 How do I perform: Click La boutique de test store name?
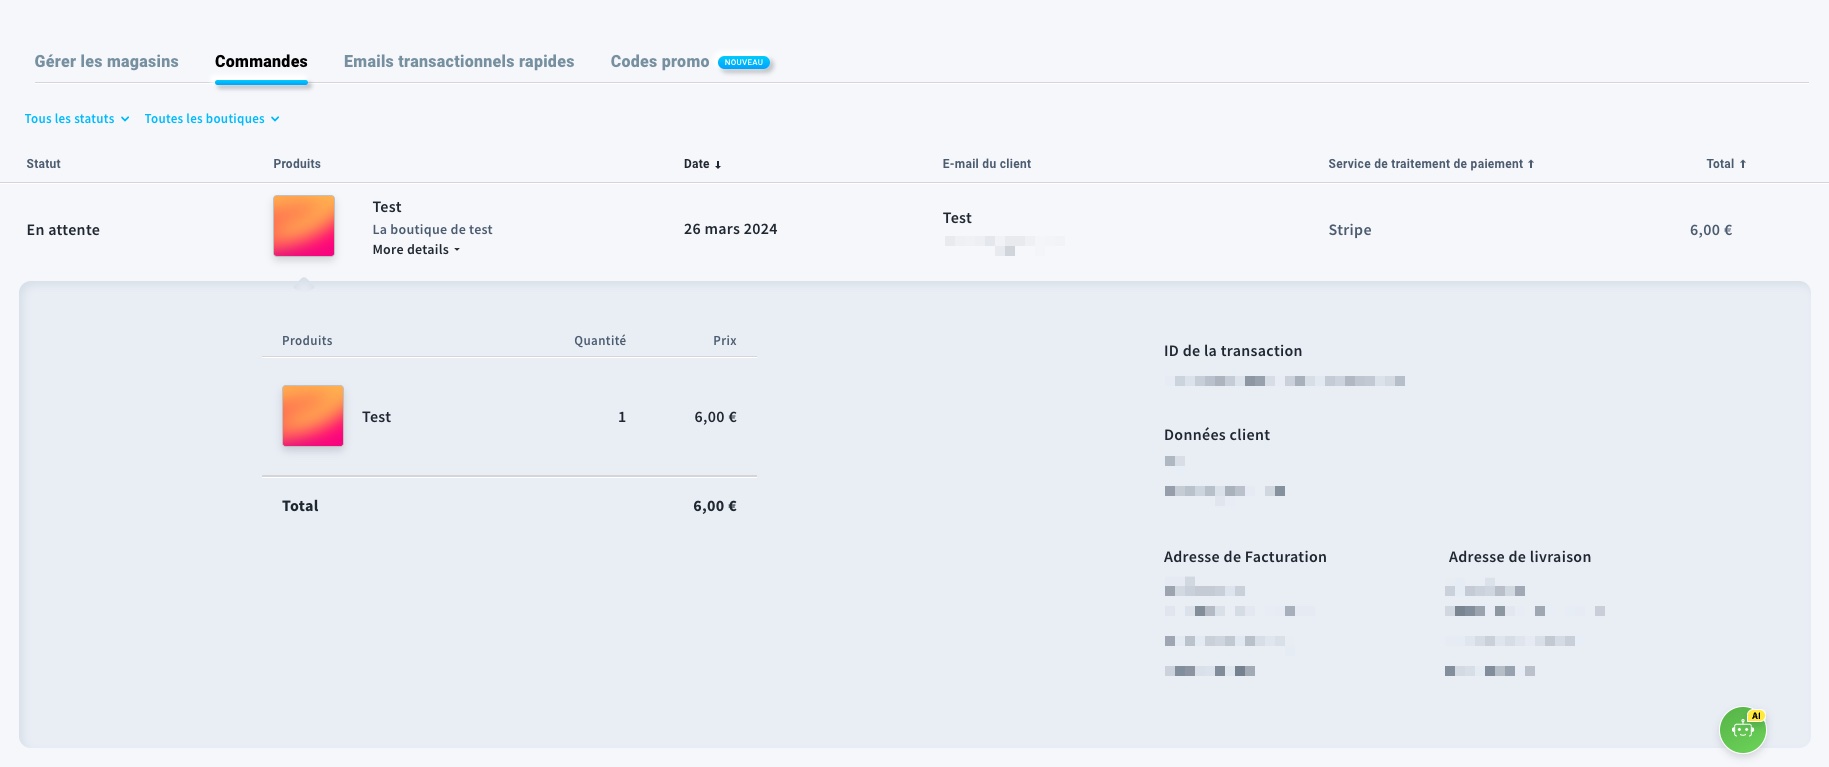pyautogui.click(x=433, y=230)
